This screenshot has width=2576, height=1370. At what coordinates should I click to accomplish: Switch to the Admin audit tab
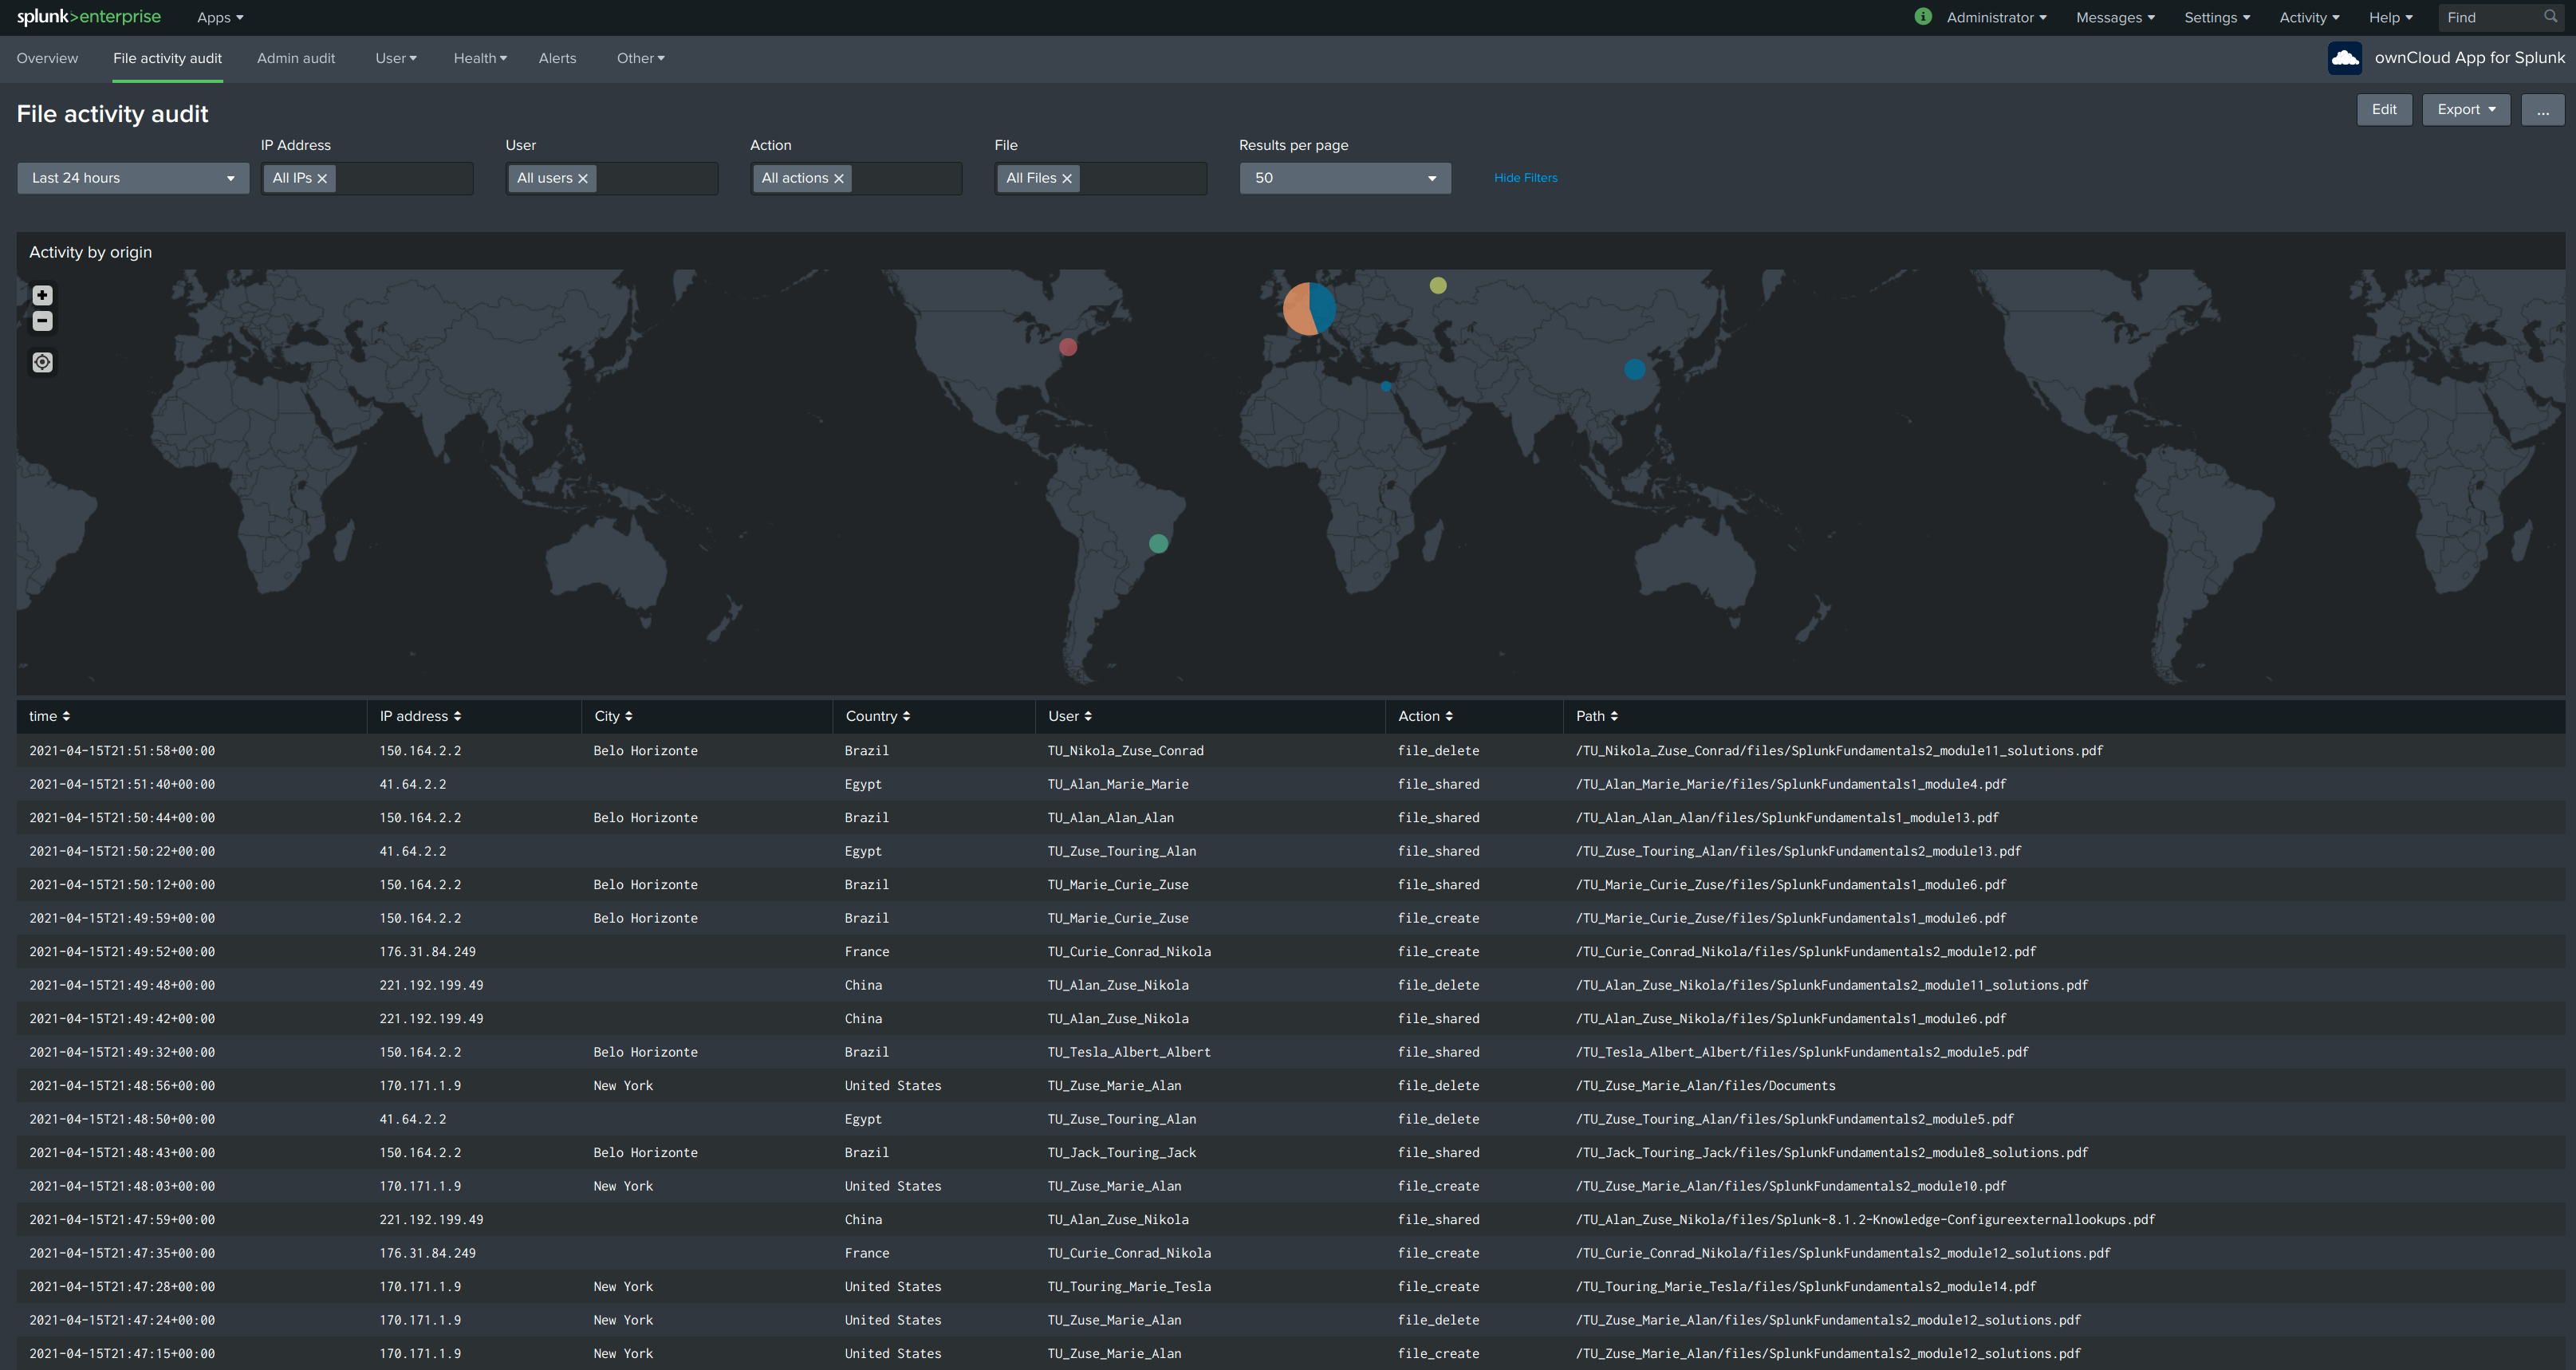[296, 58]
